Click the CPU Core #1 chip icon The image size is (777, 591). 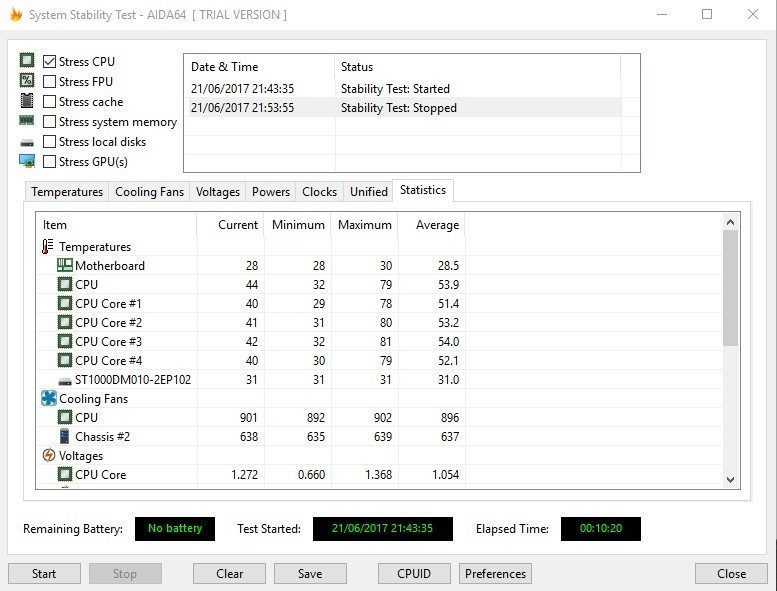click(64, 303)
